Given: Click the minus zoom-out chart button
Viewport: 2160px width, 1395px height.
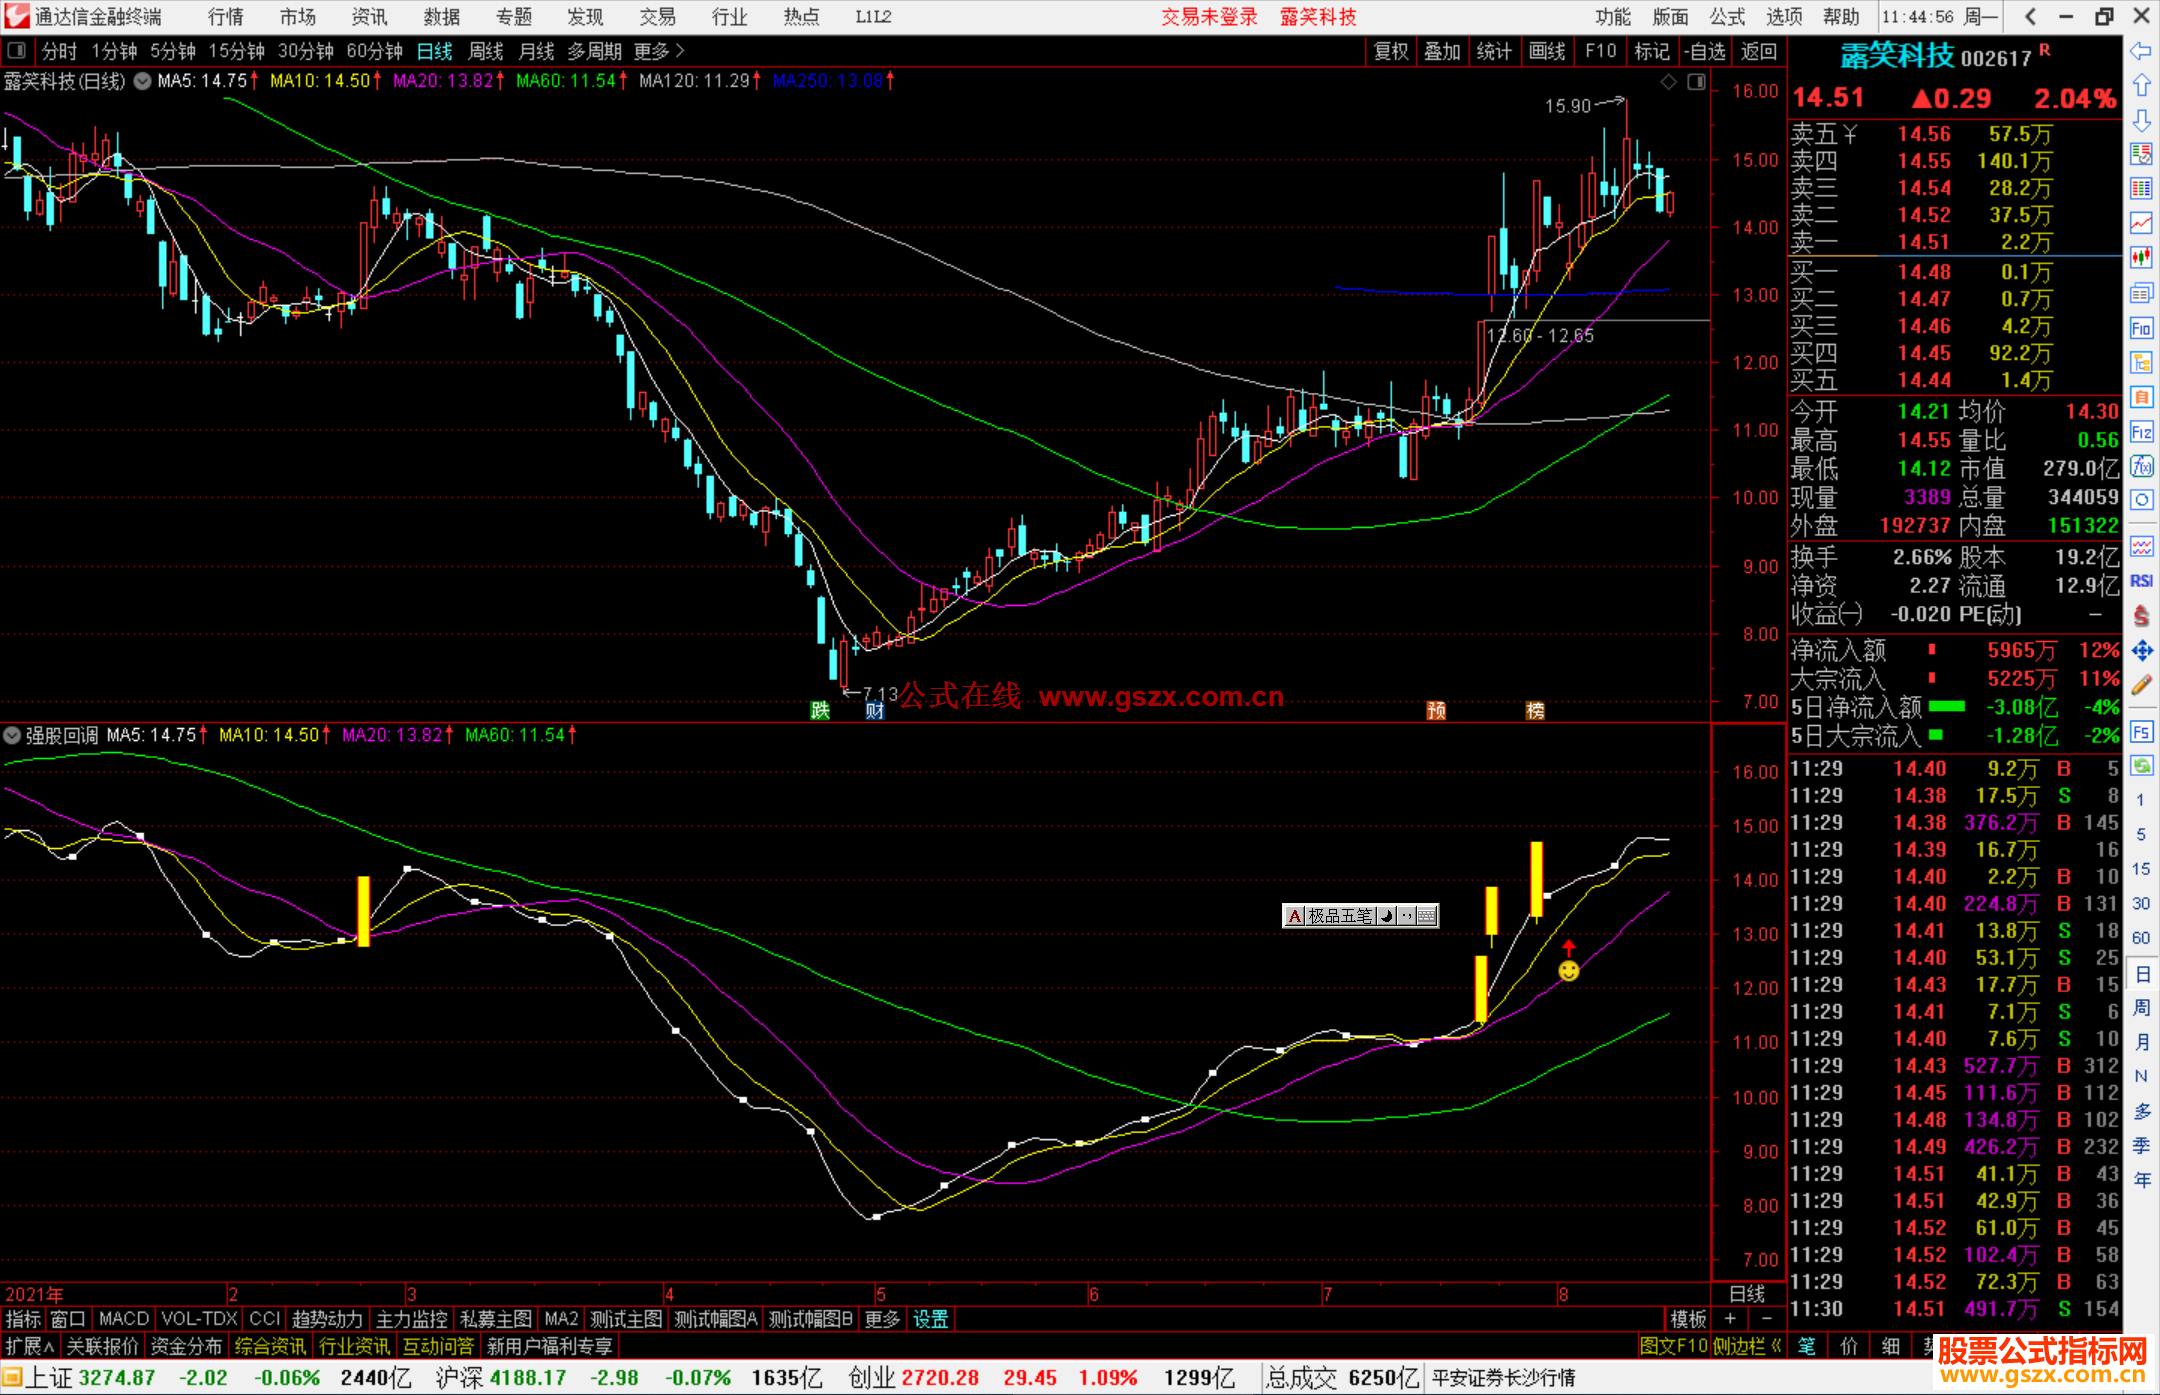Looking at the screenshot, I should [1766, 1319].
